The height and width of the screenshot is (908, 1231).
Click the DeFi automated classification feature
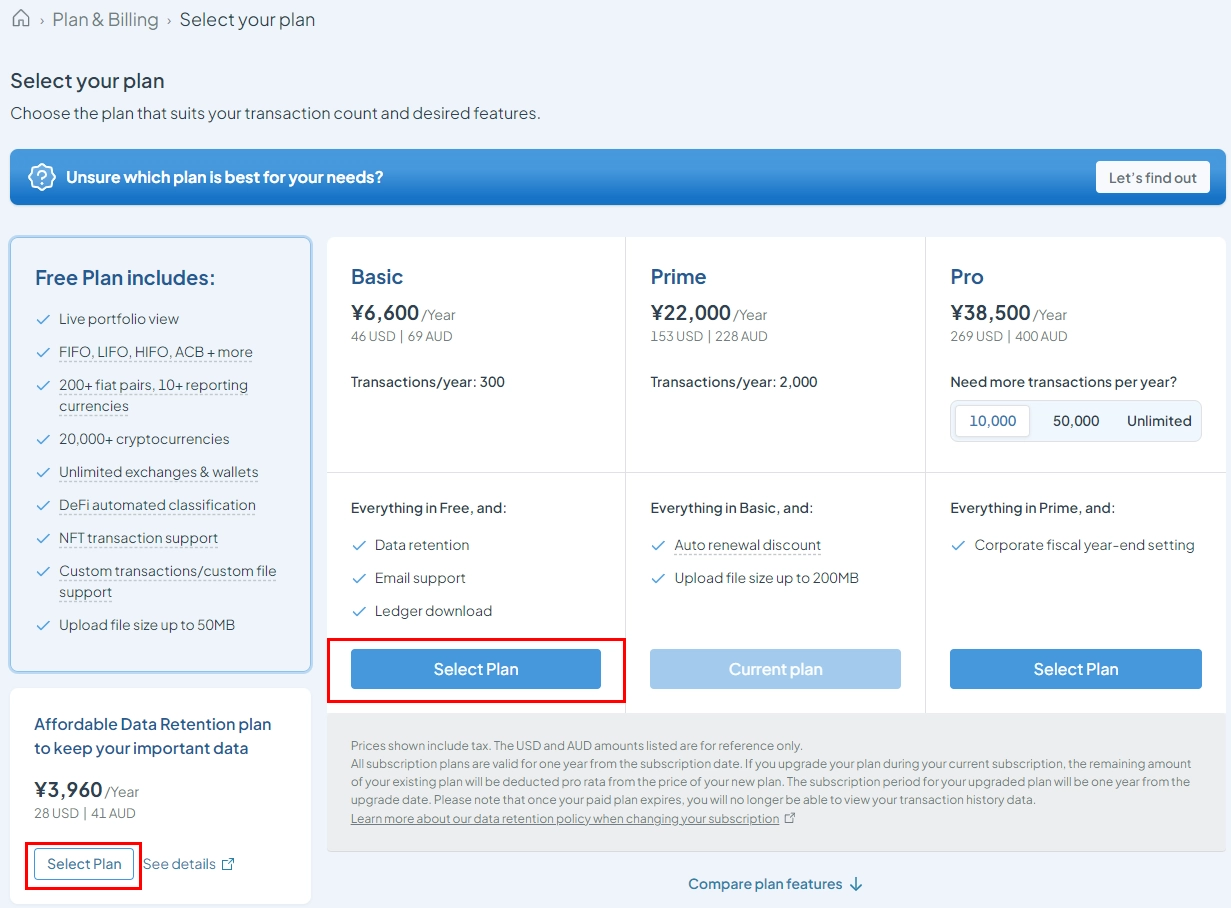(157, 505)
